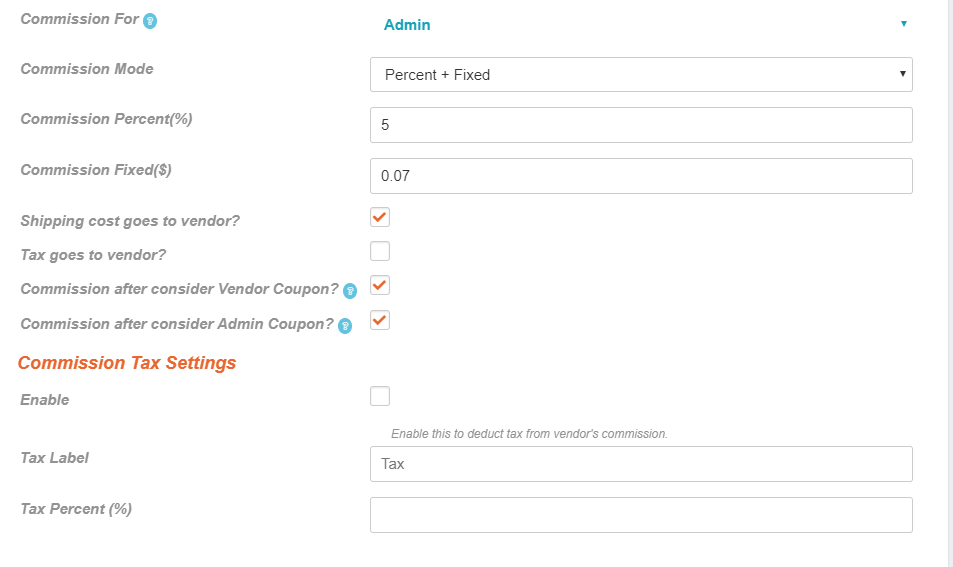
Task: Click the Shipping cost goes to vendor label
Action: pyautogui.click(x=130, y=221)
